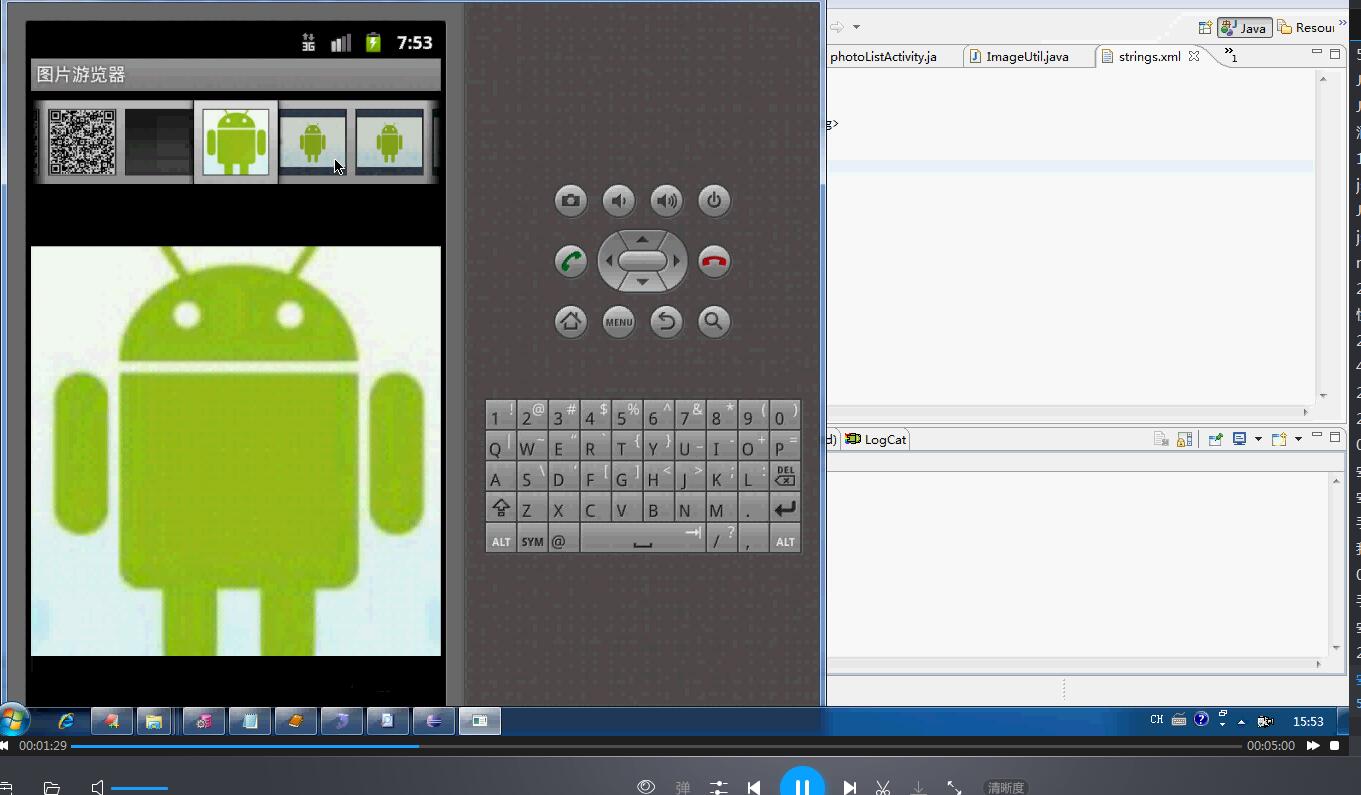Lower volume with emulator volume-down button

619,201
